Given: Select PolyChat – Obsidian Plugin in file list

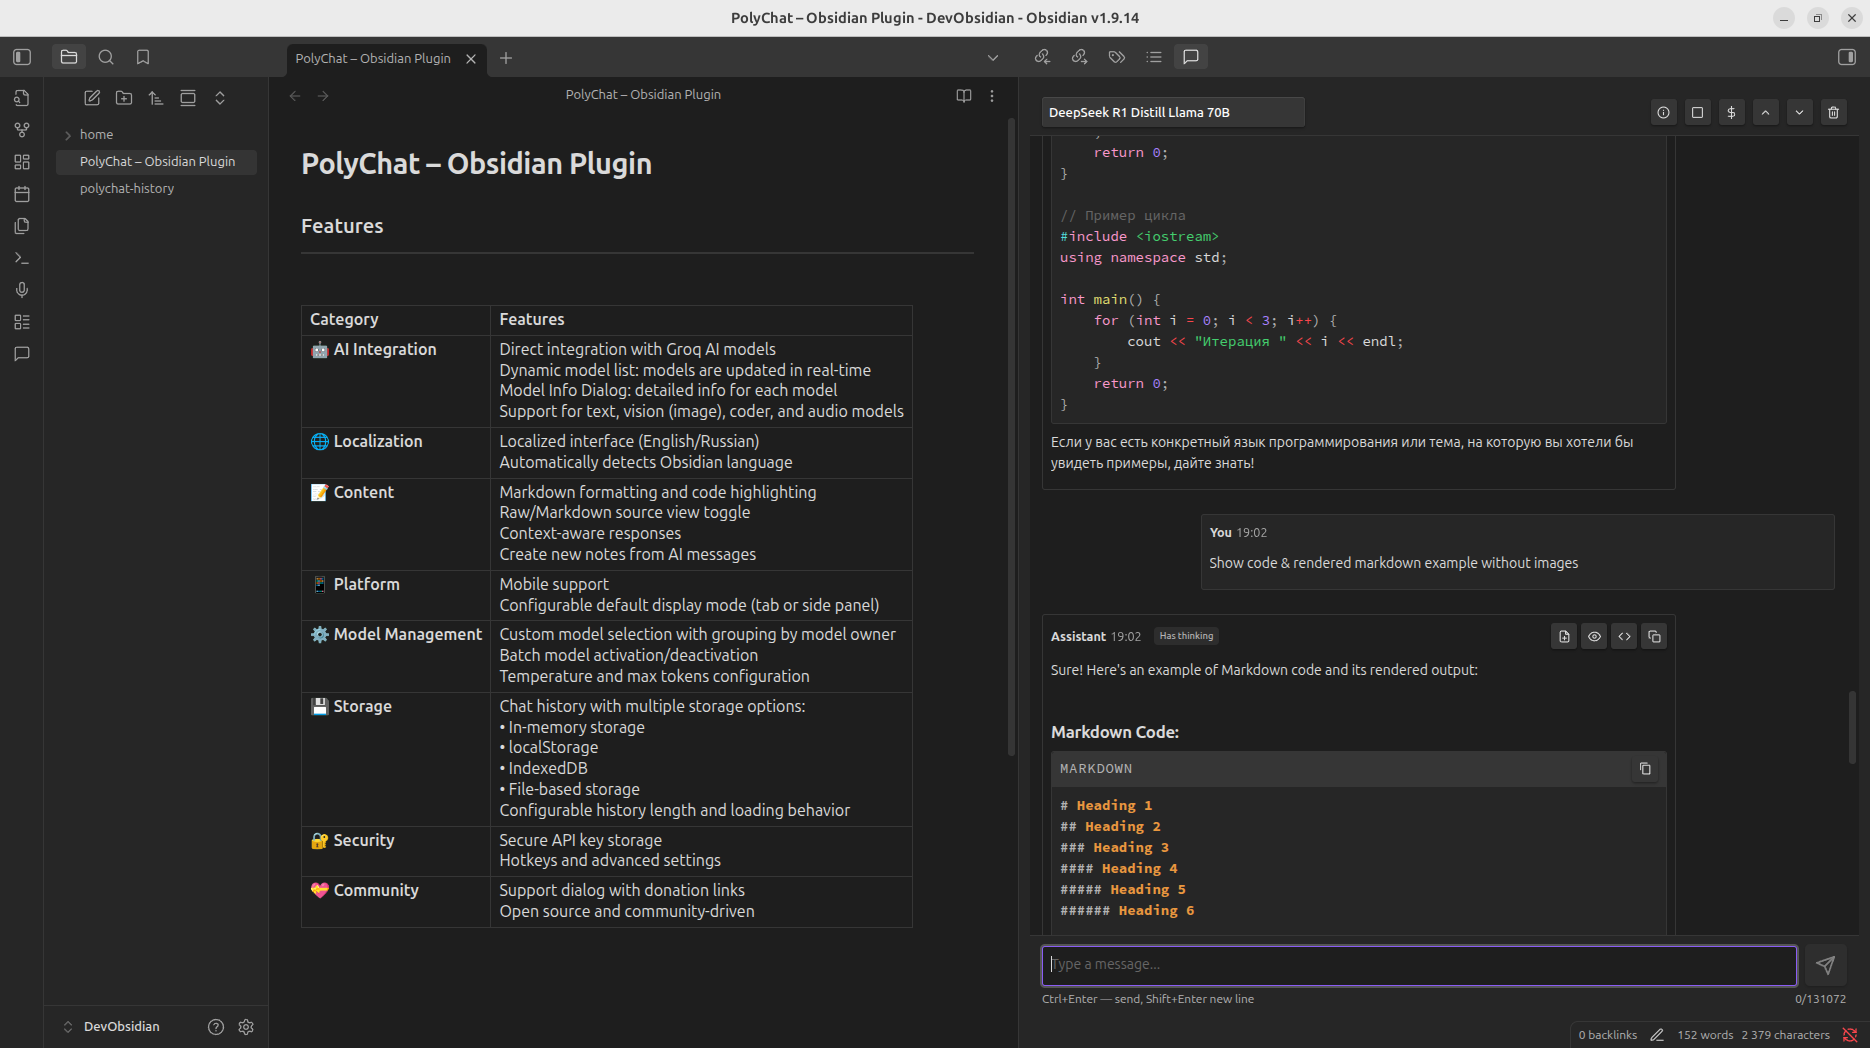Looking at the screenshot, I should coord(156,161).
